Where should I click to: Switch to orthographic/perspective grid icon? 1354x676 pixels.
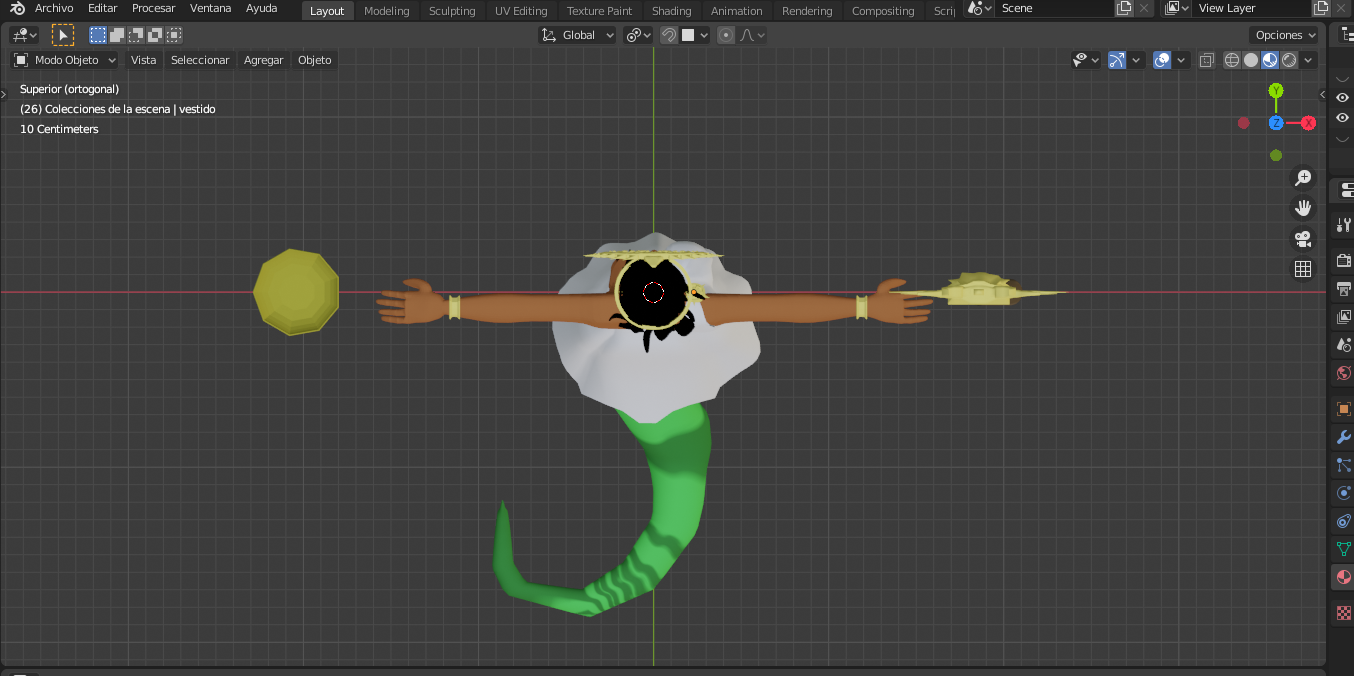pyautogui.click(x=1303, y=269)
